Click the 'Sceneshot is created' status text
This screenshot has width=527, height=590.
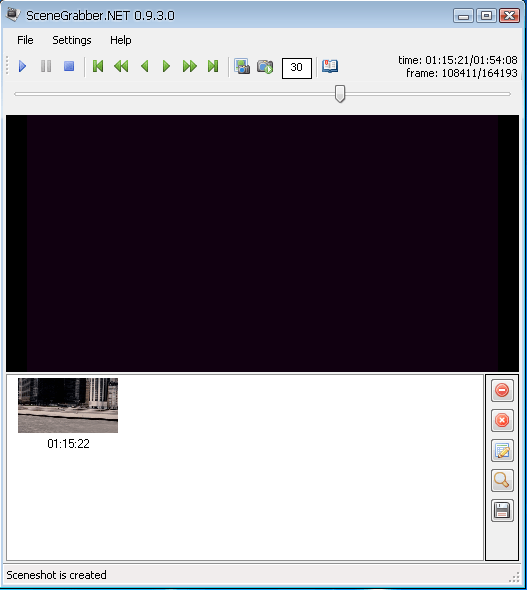click(x=56, y=575)
